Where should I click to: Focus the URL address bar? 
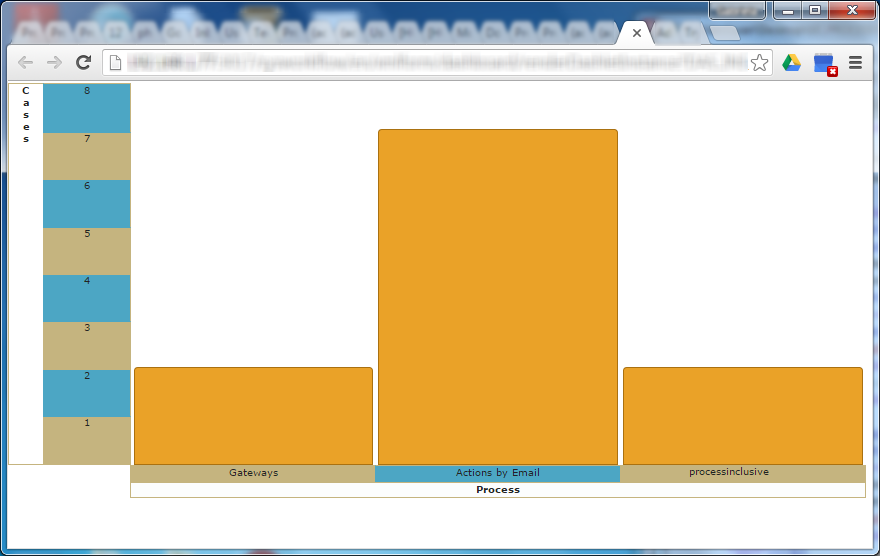(x=430, y=63)
